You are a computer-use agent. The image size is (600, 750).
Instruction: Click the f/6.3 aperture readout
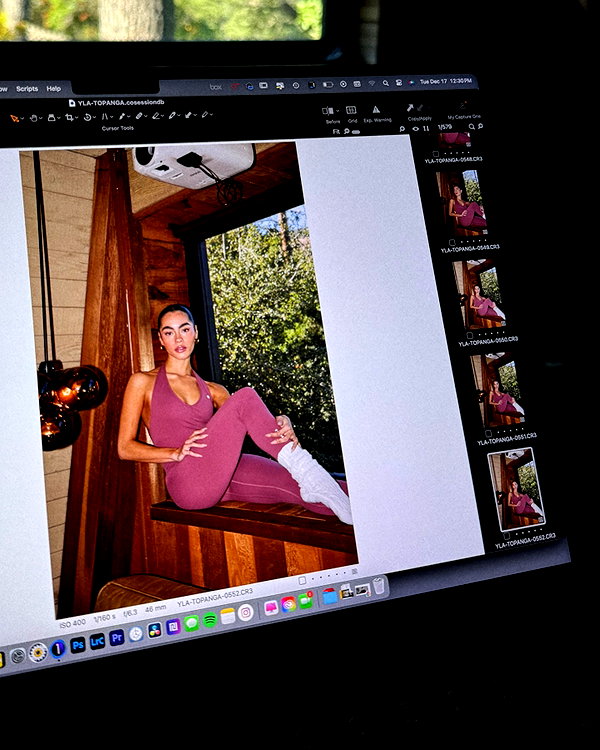(130, 613)
